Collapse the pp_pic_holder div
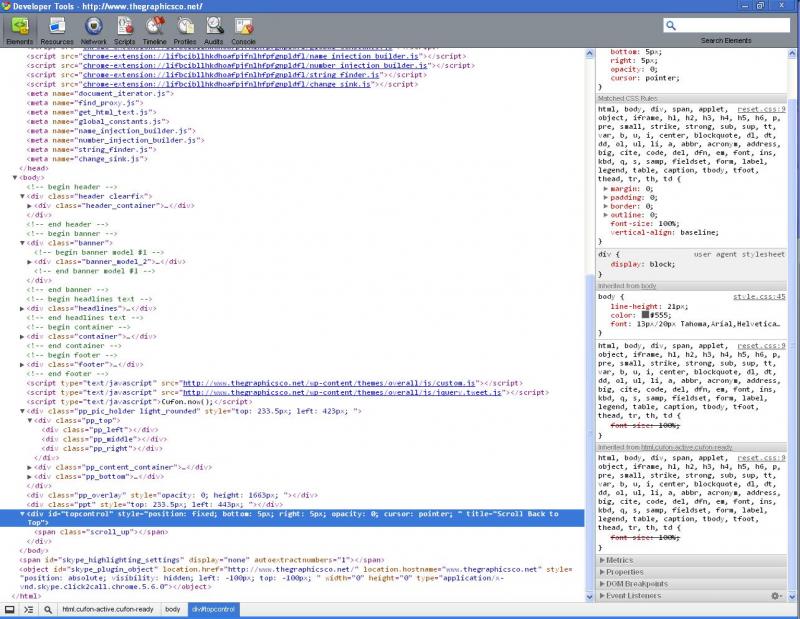 (22, 411)
